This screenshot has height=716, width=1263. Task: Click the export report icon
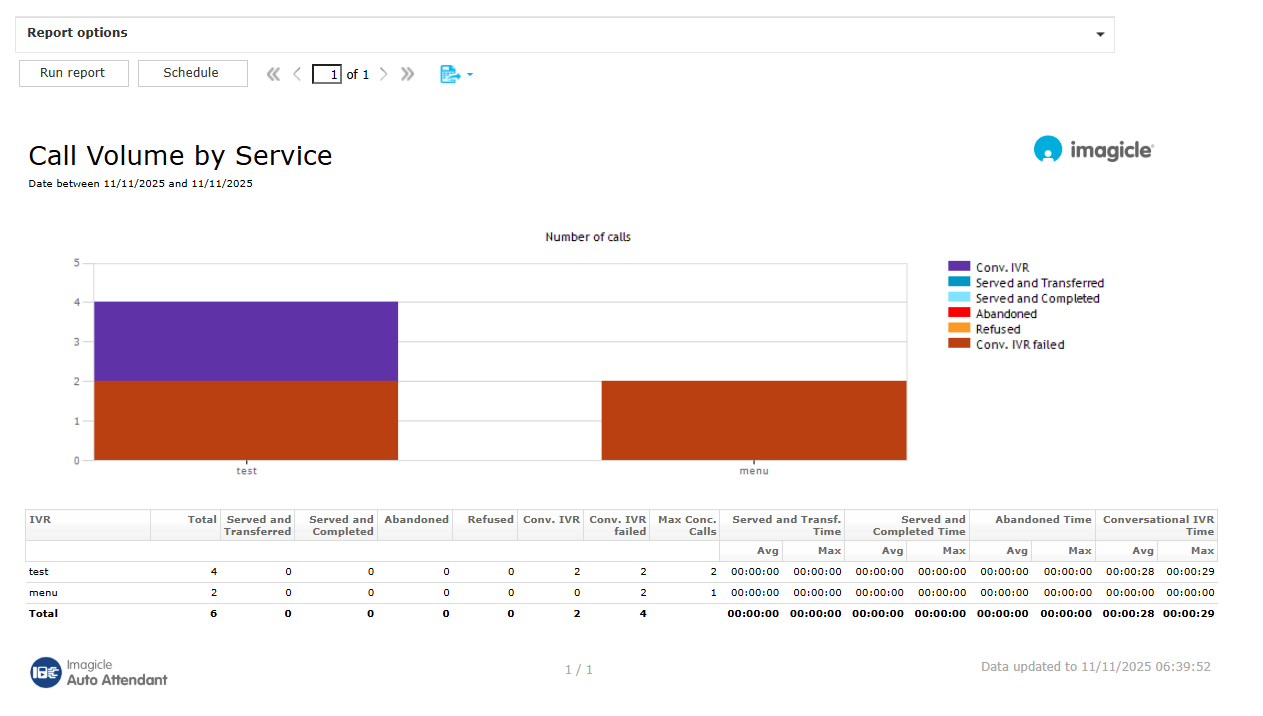pyautogui.click(x=450, y=74)
